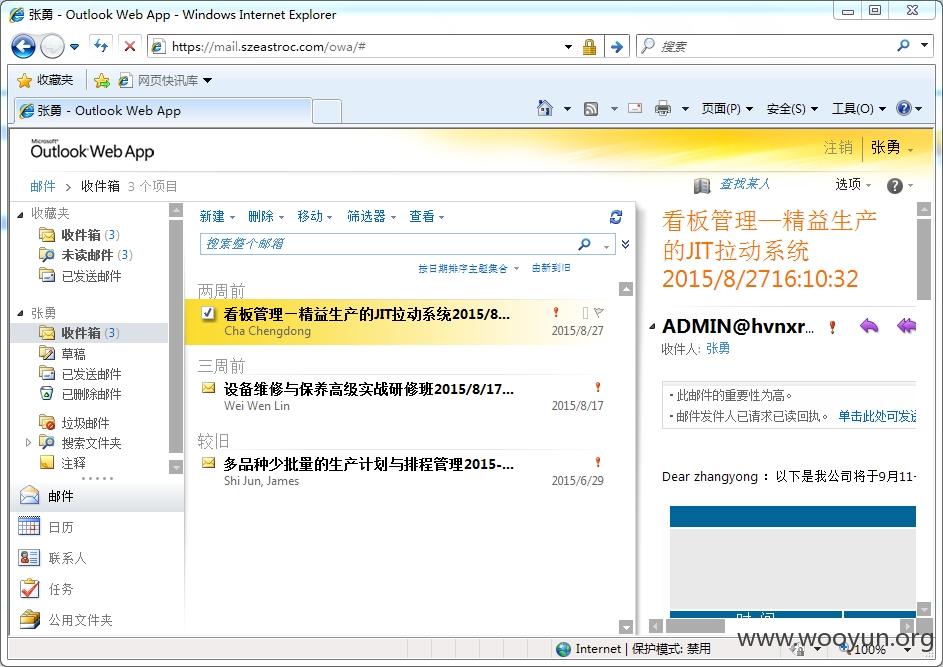Open the 移动 dropdown menu
Screen dimensions: 943x667
coord(315,217)
